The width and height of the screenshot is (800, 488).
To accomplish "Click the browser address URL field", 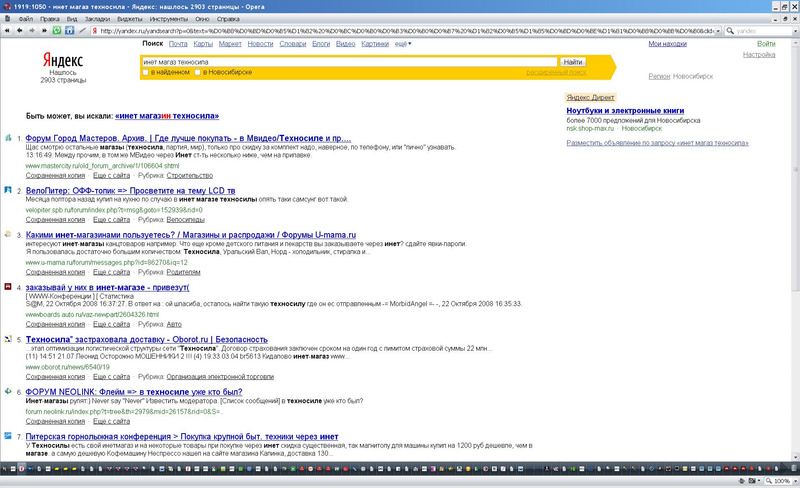I will coord(407,31).
